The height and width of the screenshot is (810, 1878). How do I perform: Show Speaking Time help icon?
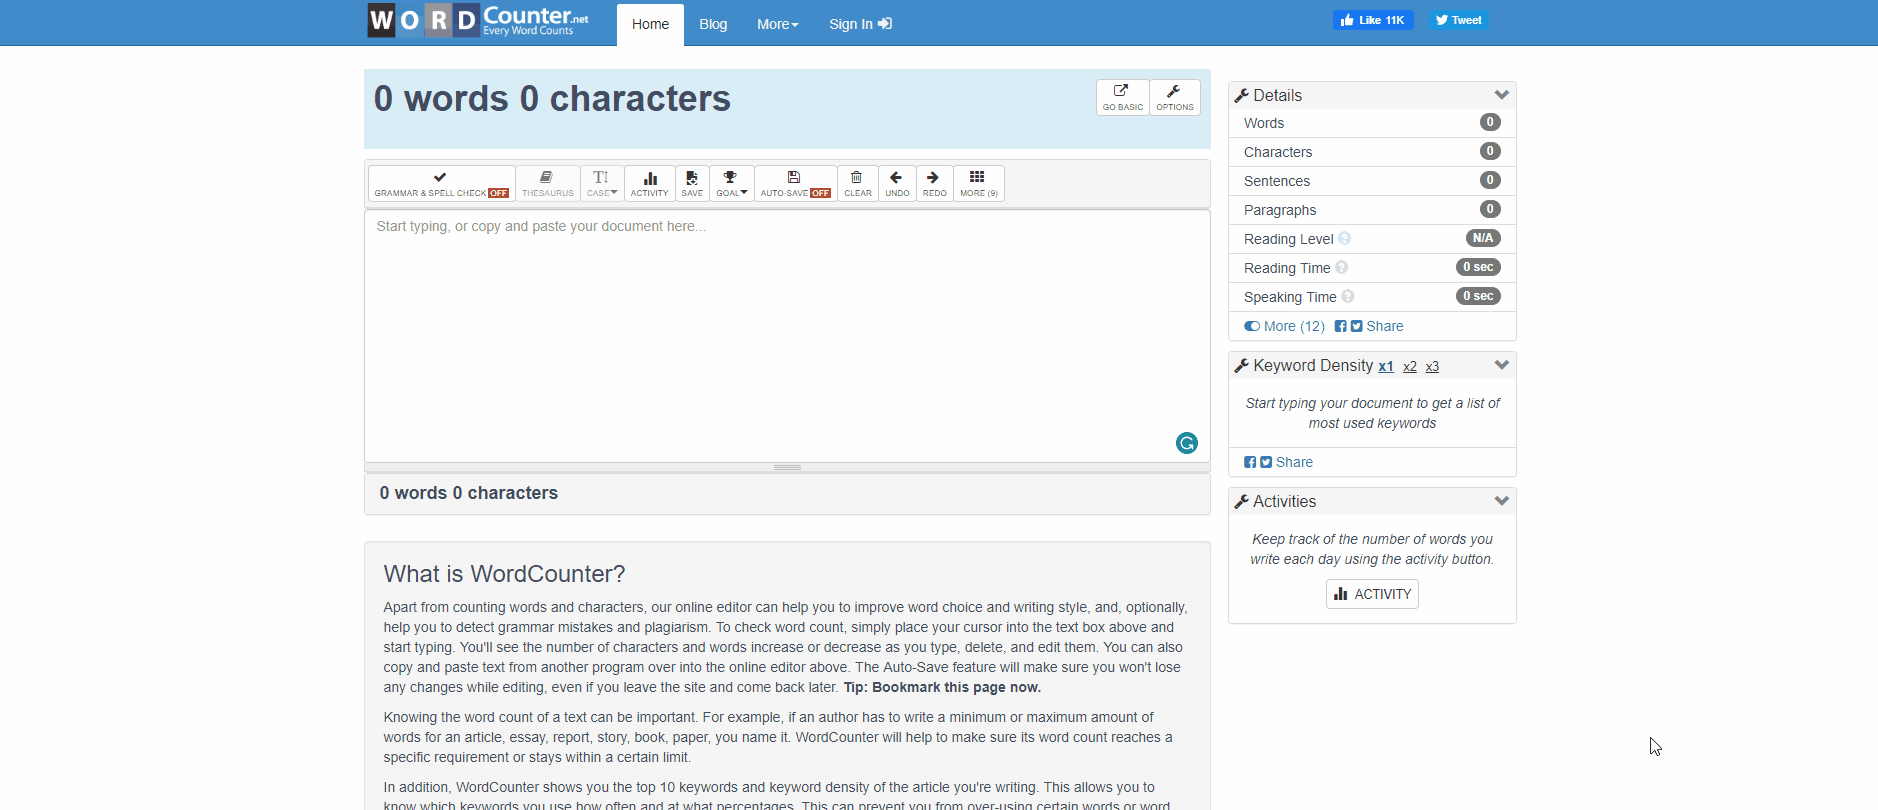click(1348, 296)
